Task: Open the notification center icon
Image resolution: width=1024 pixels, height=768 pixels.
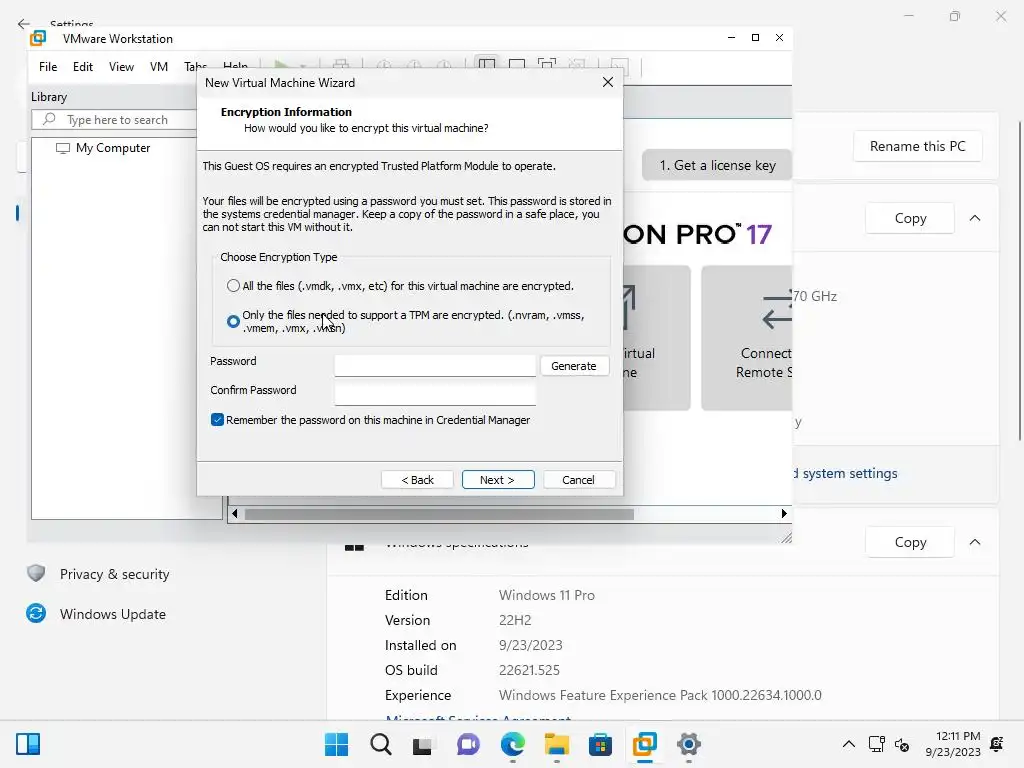Action: pos(997,744)
